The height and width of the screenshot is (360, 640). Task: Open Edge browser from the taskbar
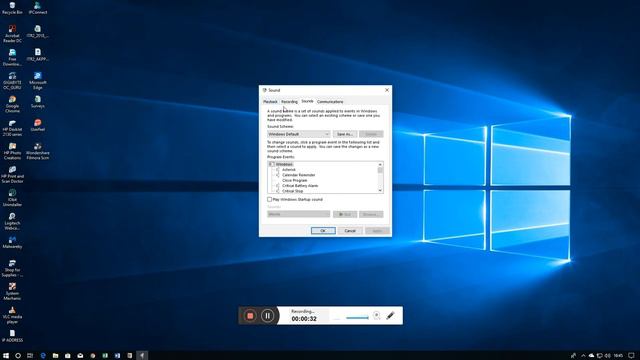pos(43,356)
